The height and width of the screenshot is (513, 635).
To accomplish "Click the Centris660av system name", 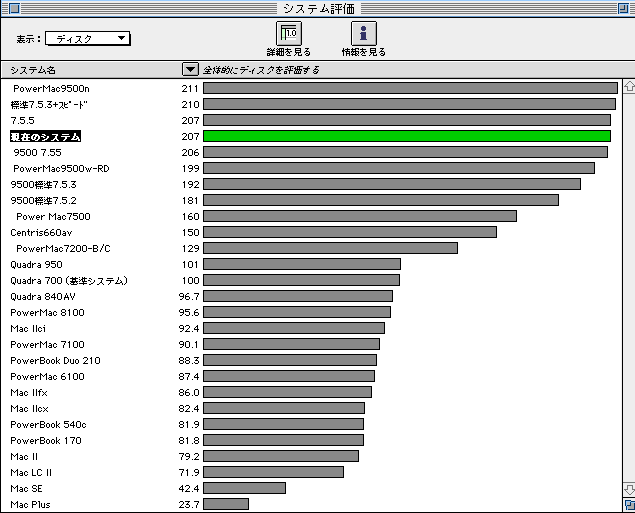I will 42,232.
